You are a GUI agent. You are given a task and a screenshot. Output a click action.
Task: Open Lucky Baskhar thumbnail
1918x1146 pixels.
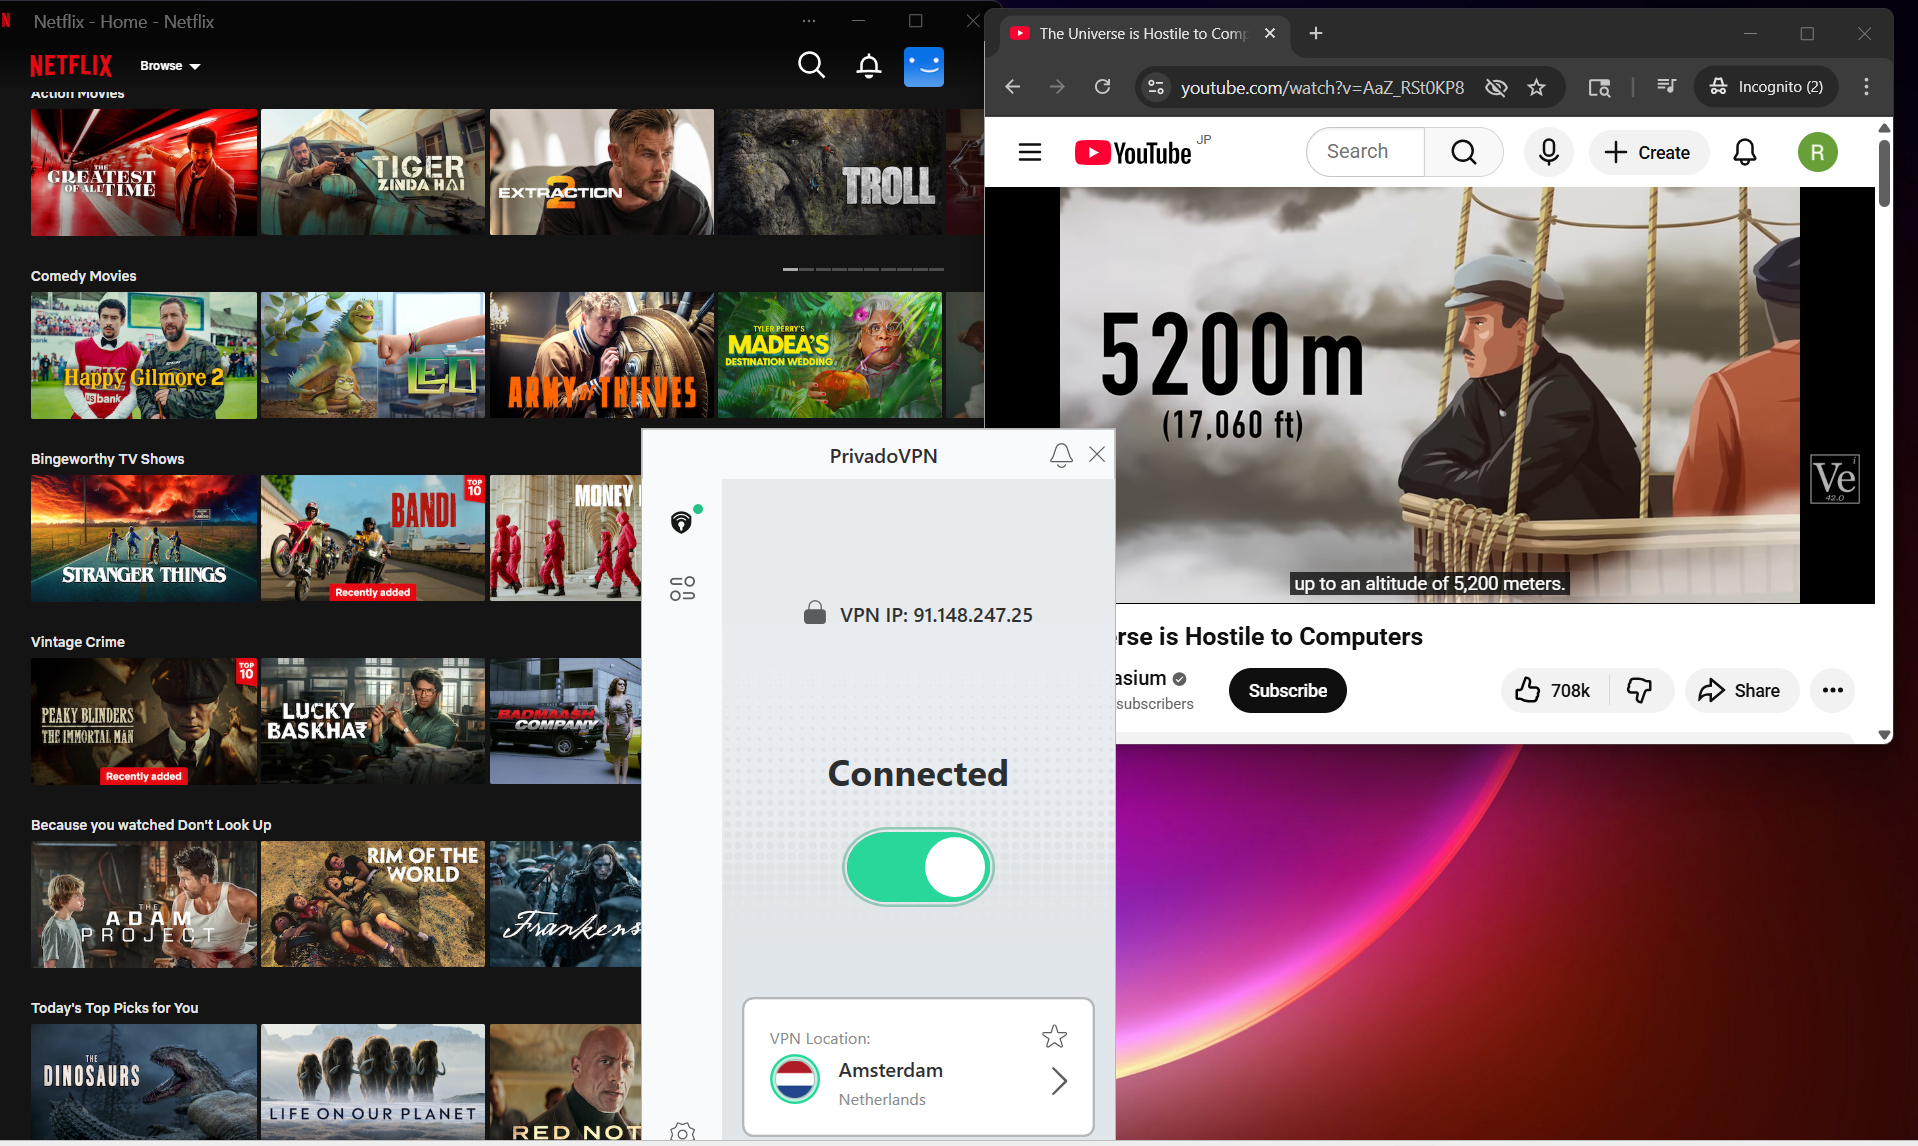tap(373, 721)
